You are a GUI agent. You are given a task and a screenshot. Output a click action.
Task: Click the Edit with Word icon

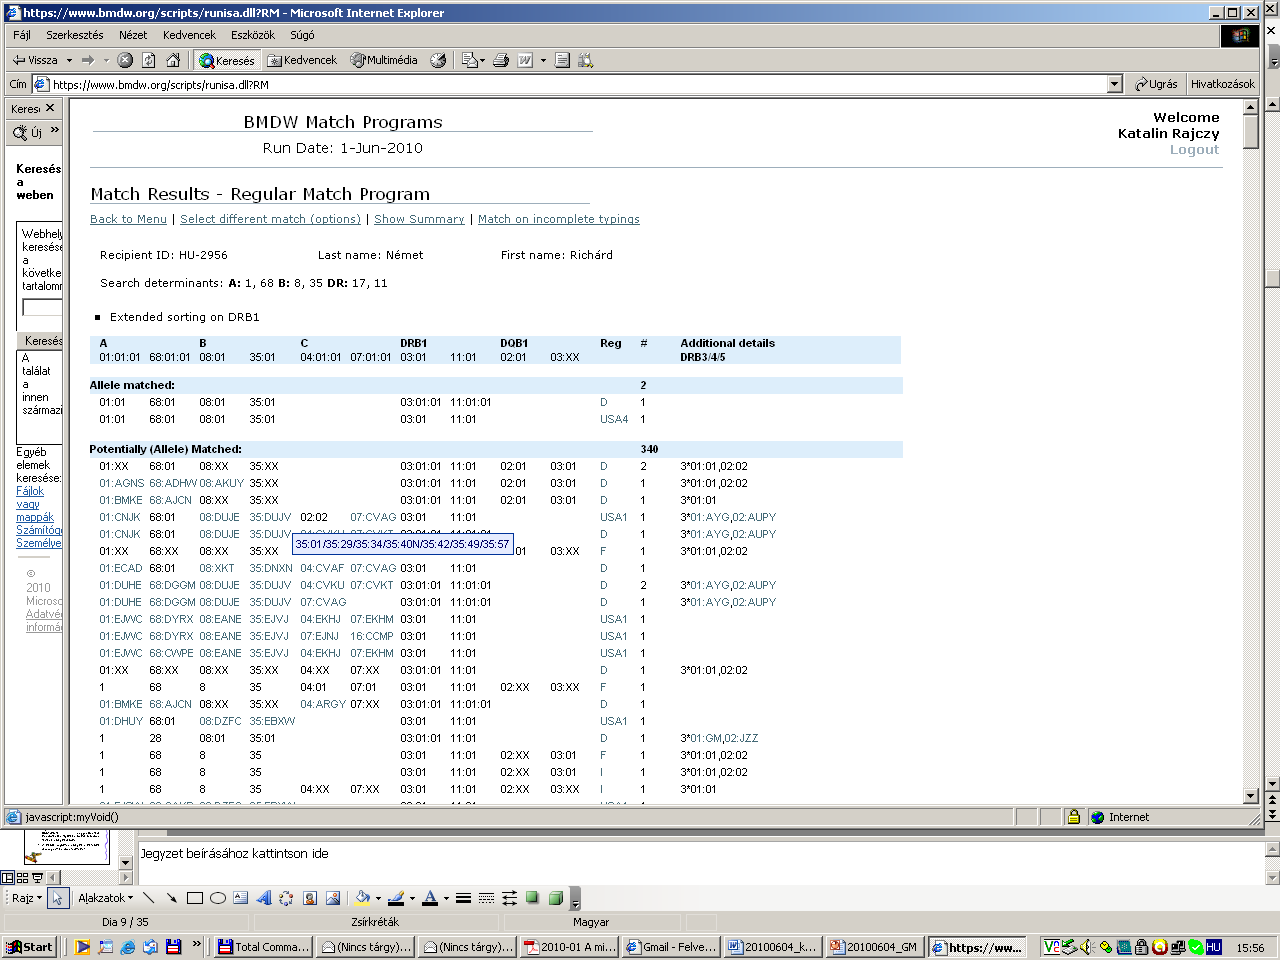[525, 60]
